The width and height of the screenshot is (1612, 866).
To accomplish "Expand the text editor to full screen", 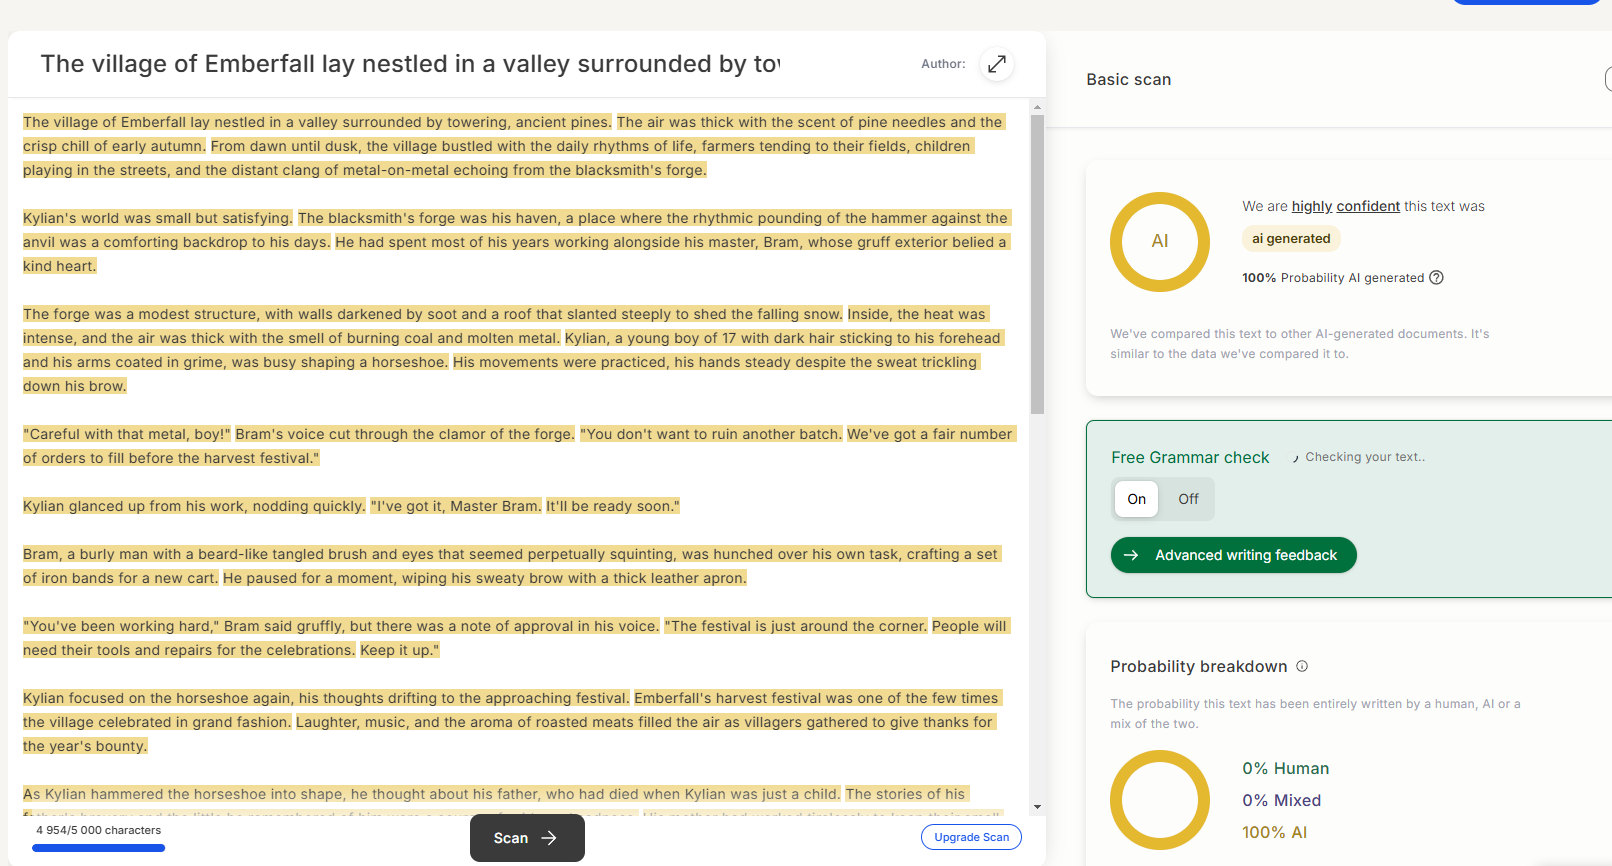I will pos(996,64).
